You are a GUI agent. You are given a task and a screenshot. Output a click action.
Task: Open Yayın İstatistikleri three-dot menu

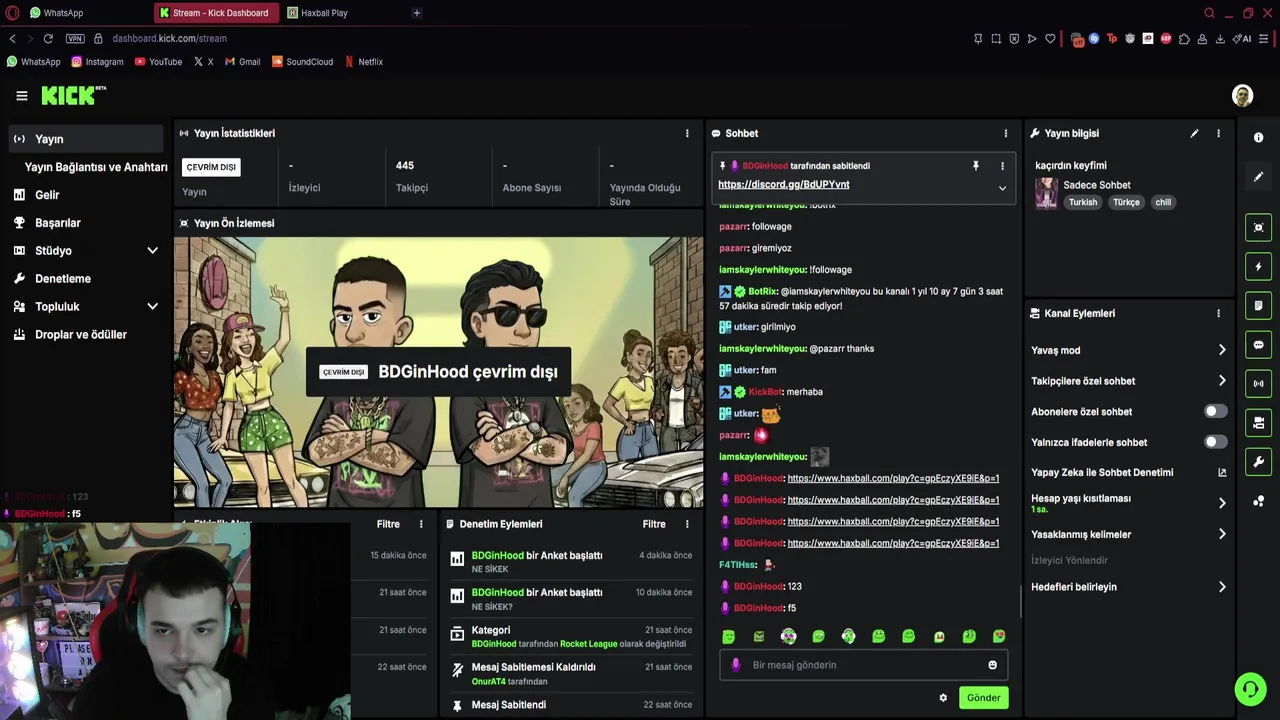point(687,133)
